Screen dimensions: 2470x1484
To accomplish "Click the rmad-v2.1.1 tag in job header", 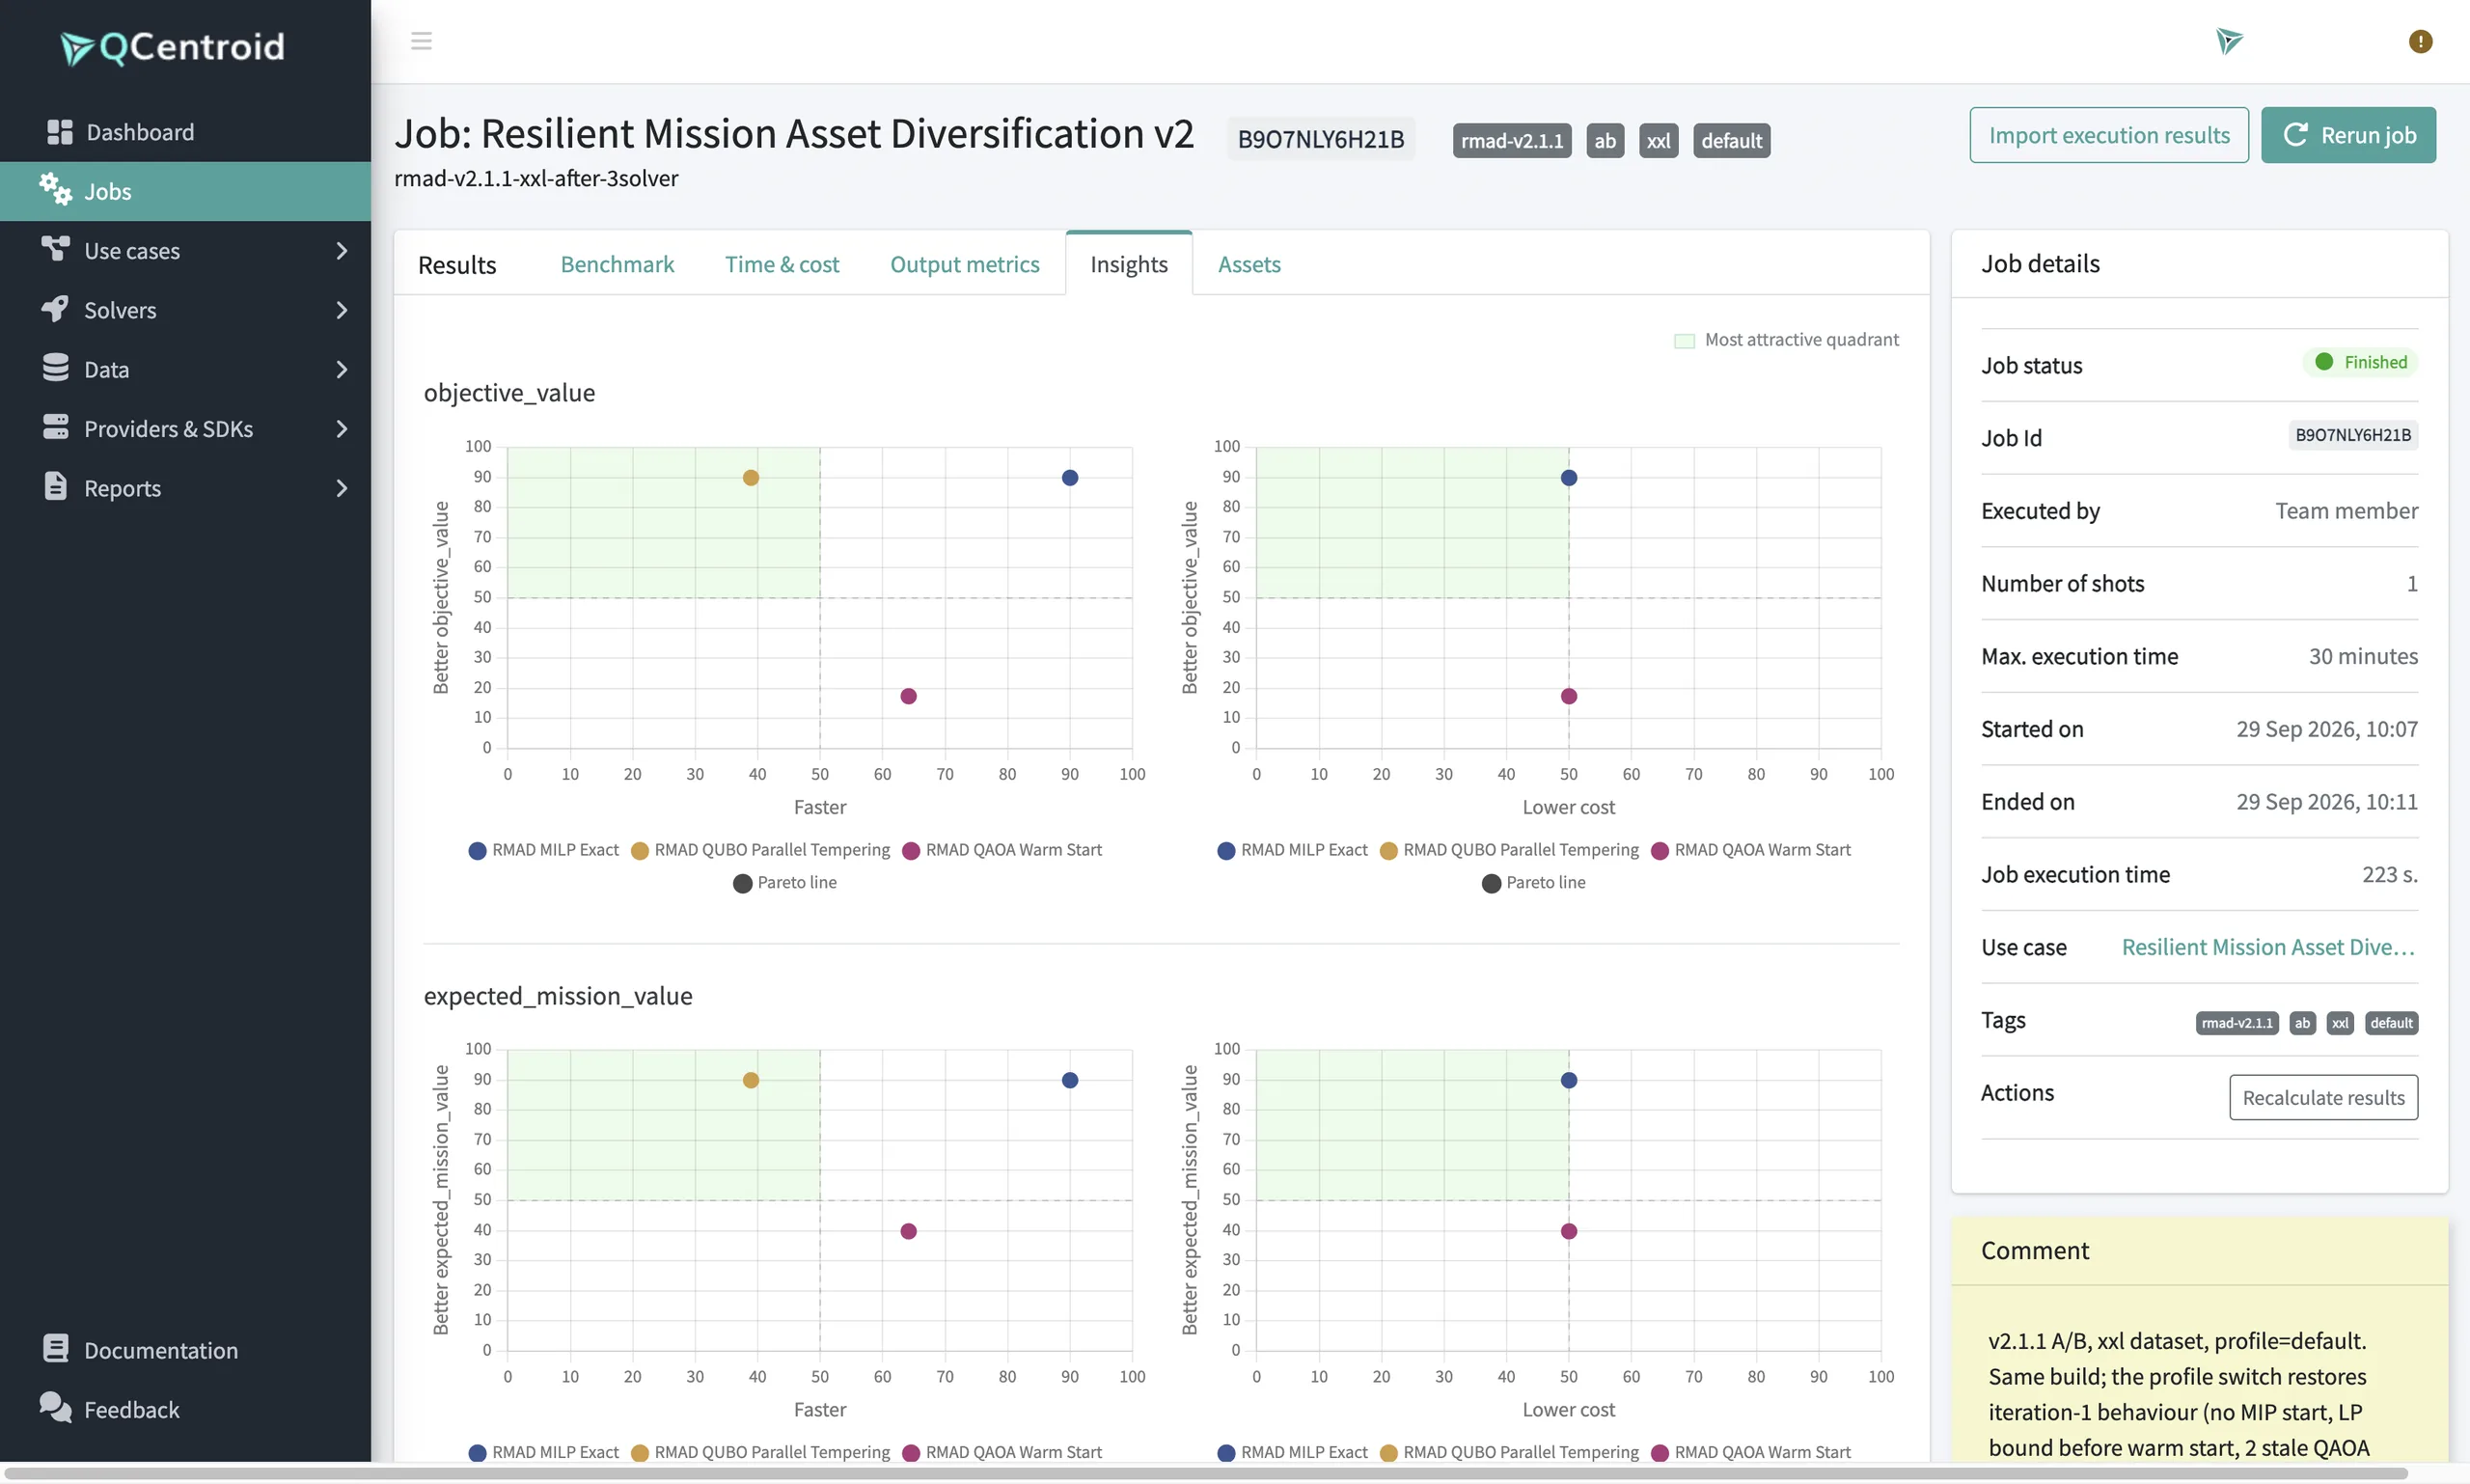I will click(x=1512, y=141).
